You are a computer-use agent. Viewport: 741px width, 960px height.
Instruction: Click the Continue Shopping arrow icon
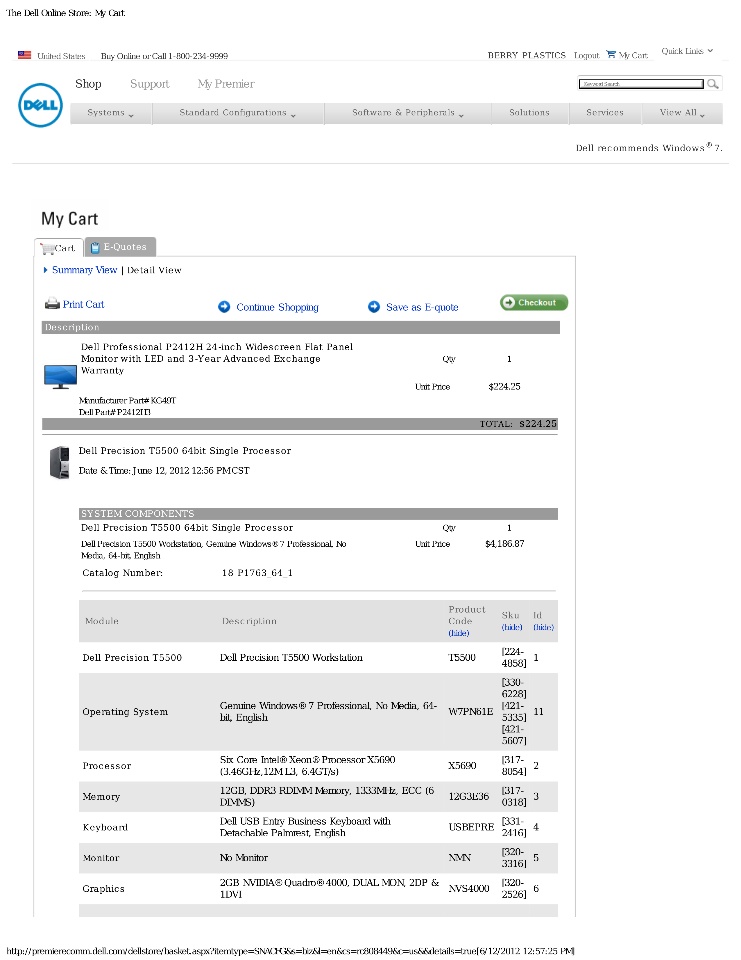tap(224, 307)
